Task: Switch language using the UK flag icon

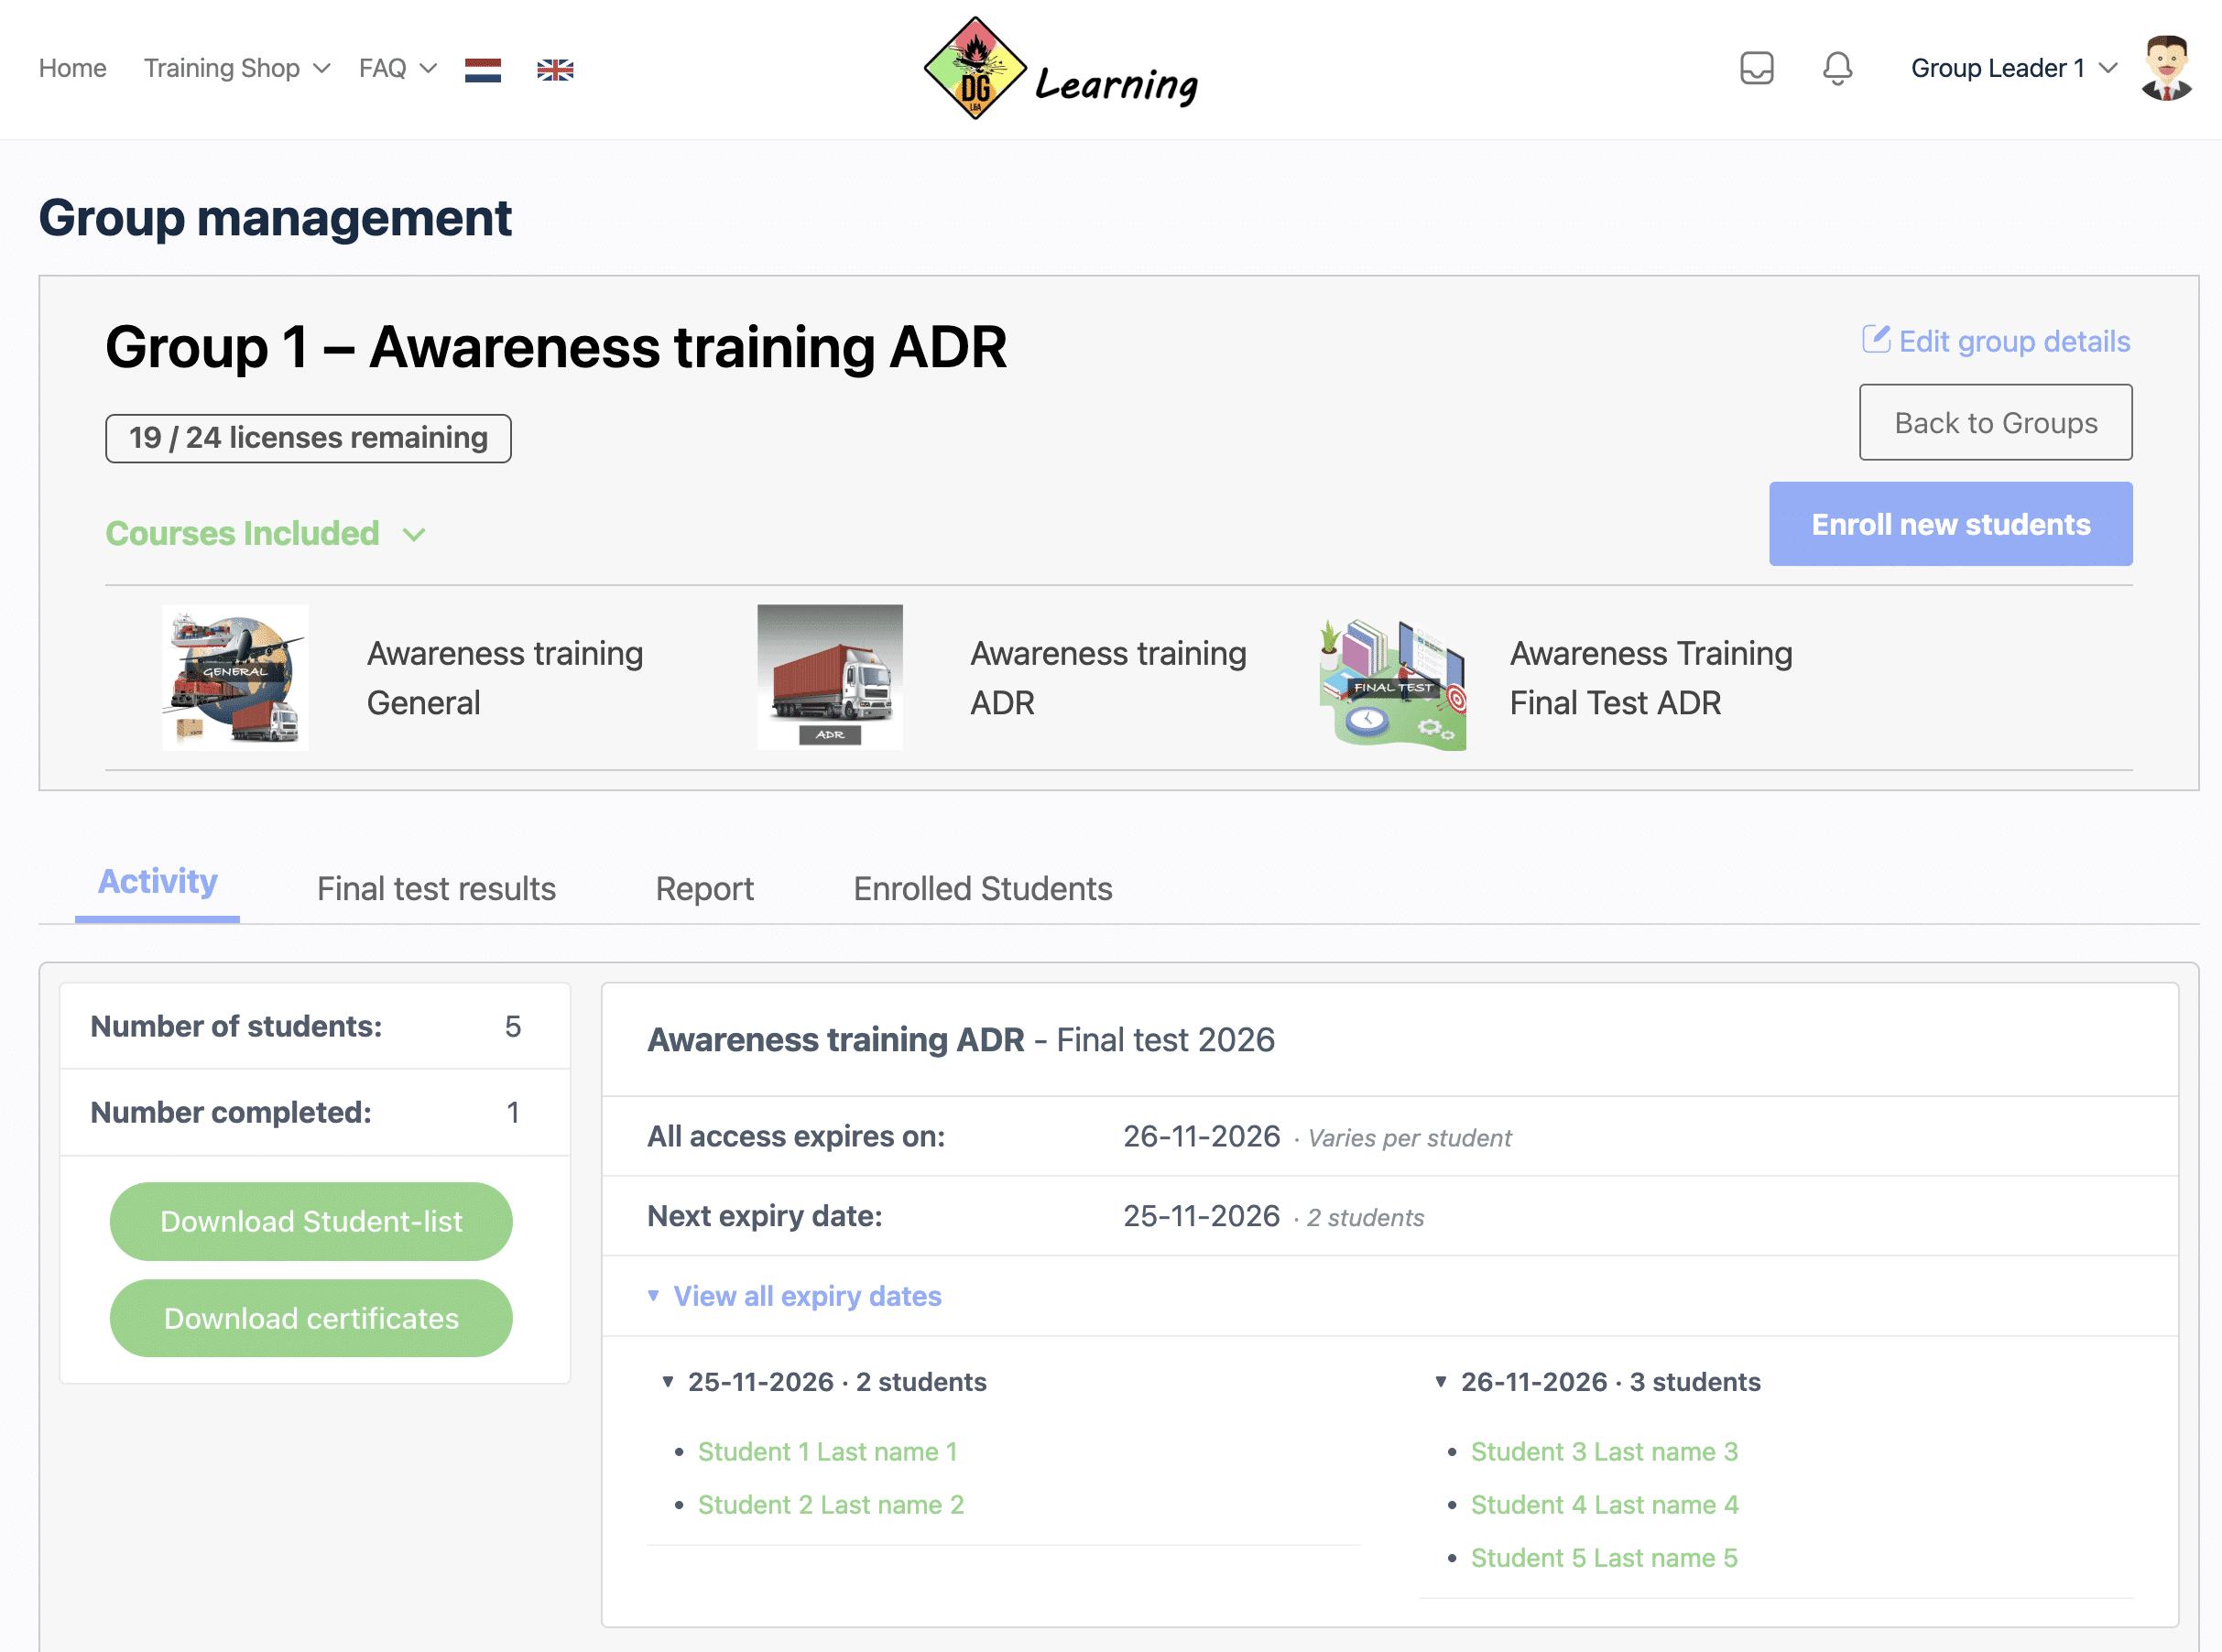Action: [x=555, y=69]
